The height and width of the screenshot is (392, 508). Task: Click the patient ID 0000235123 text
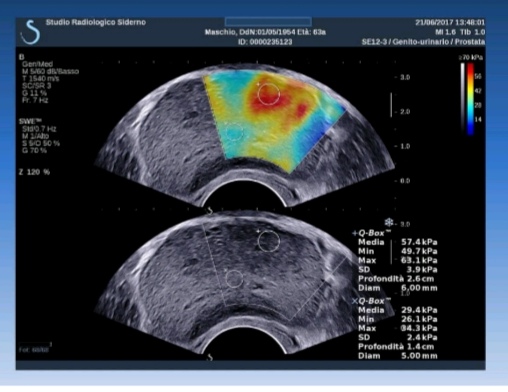265,42
